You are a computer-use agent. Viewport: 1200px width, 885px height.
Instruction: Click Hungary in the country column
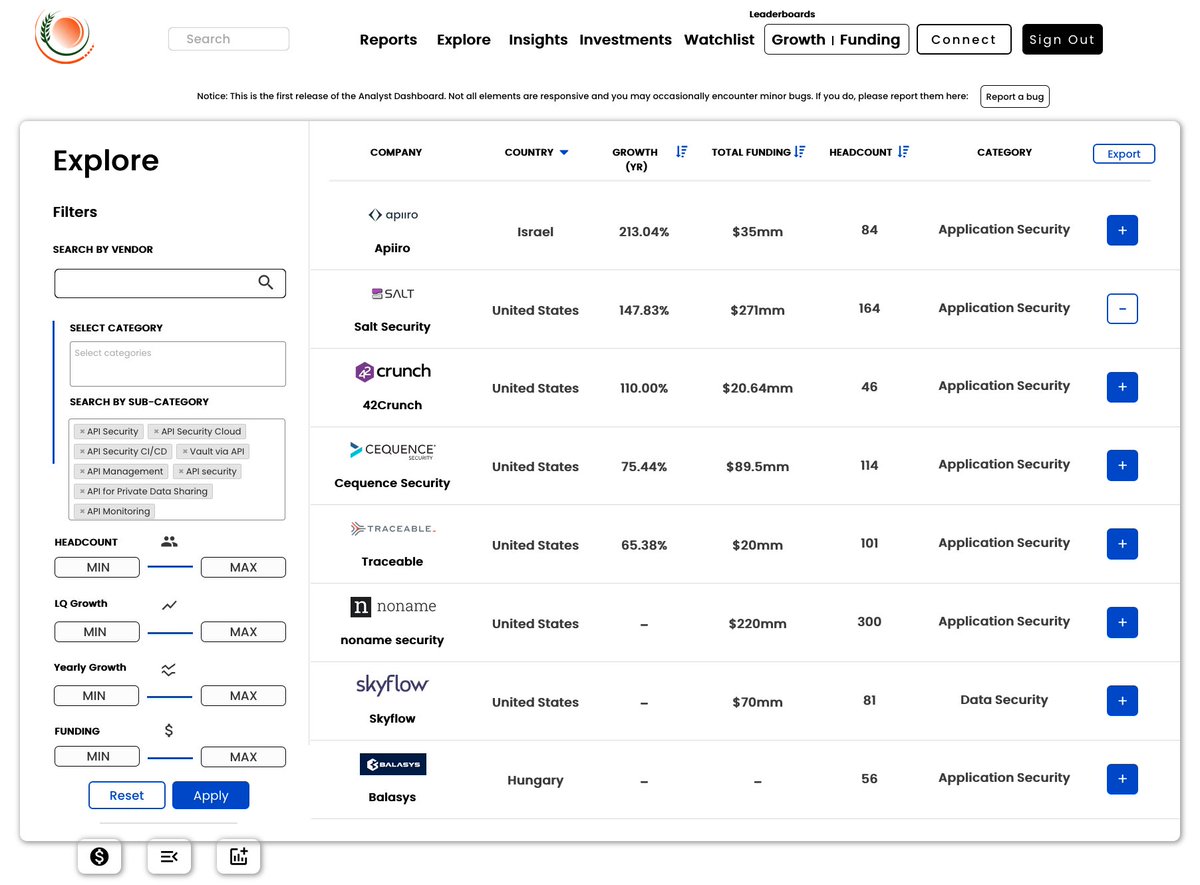(535, 781)
